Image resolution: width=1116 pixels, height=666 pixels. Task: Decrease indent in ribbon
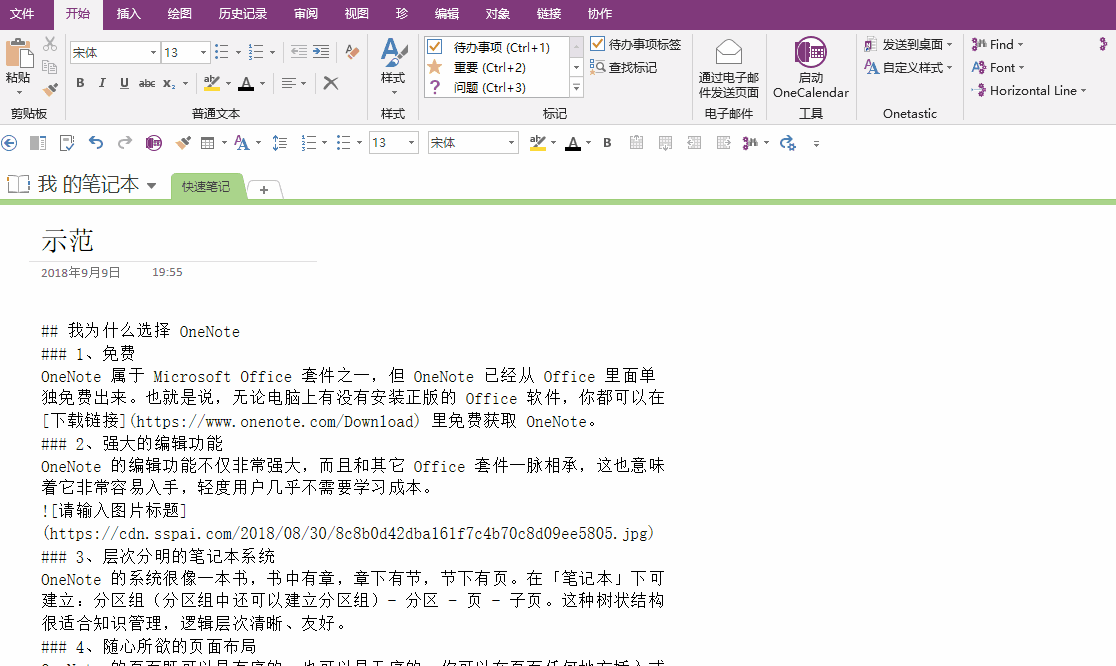click(299, 52)
